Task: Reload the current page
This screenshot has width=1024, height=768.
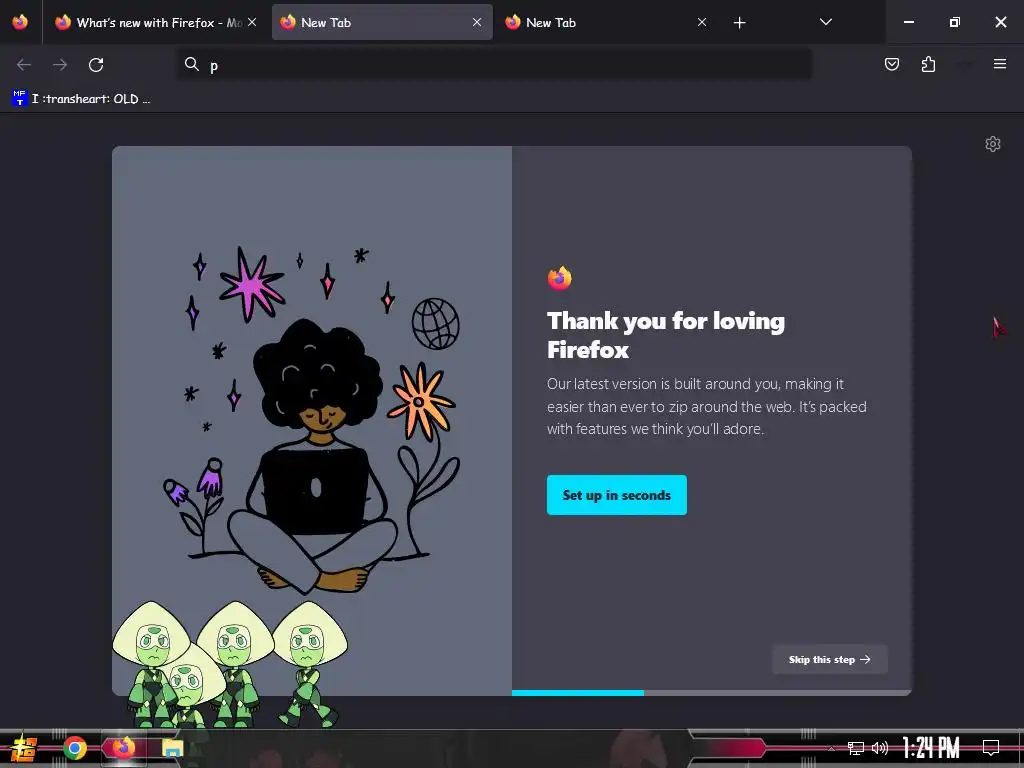Action: (x=96, y=65)
